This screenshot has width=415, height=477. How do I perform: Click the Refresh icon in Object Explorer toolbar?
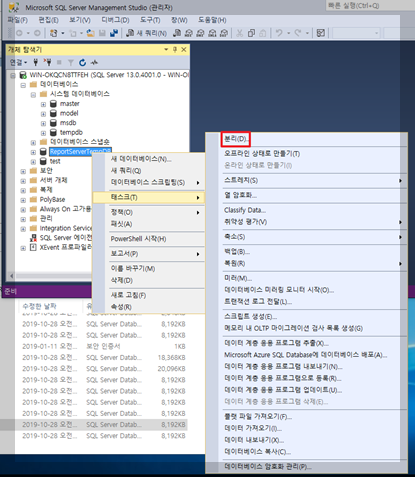(82, 62)
